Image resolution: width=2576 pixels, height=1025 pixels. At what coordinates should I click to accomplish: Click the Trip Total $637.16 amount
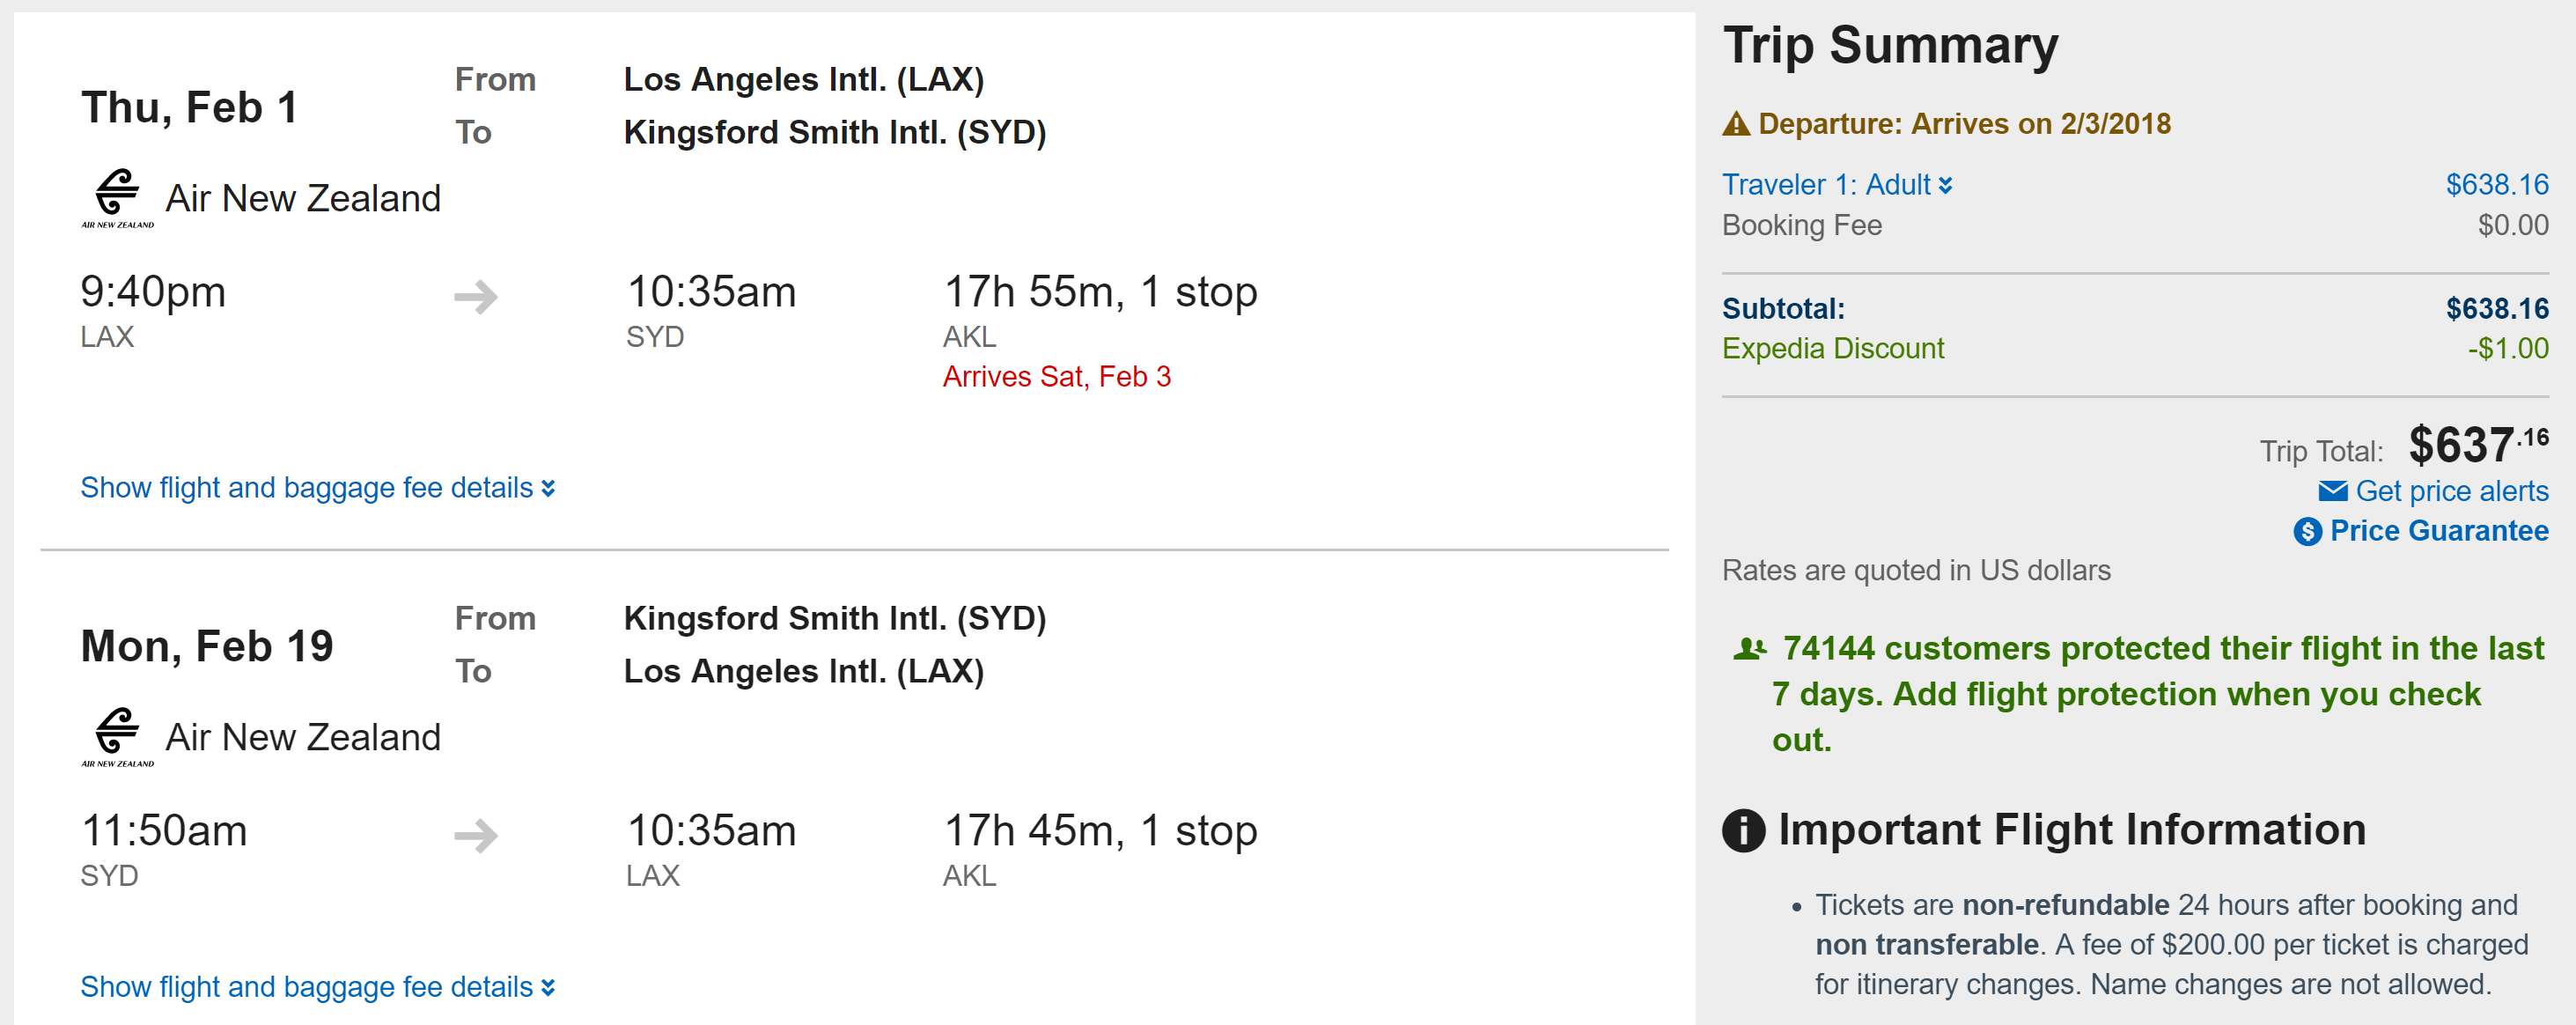tap(2477, 445)
